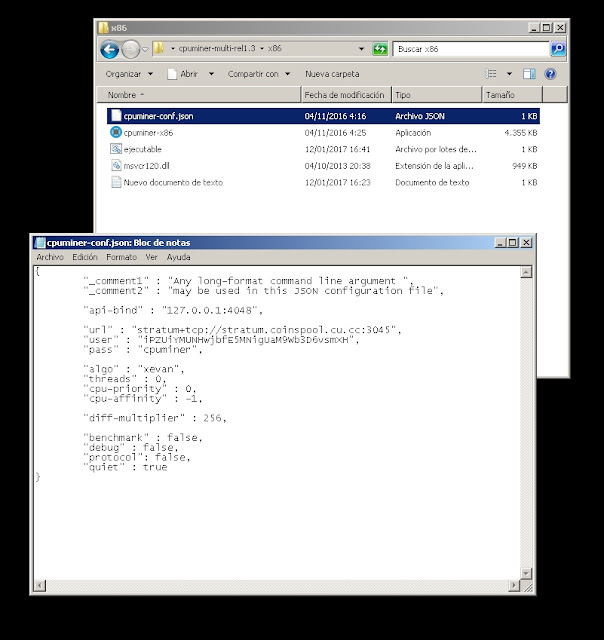Open the recent locations dropdown arrow
The image size is (604, 640).
[145, 49]
